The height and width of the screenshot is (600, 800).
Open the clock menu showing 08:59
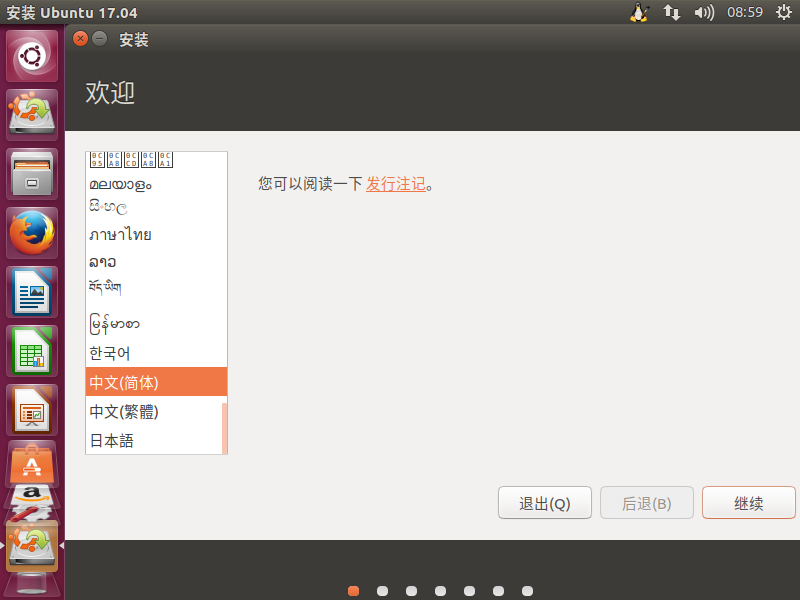744,12
